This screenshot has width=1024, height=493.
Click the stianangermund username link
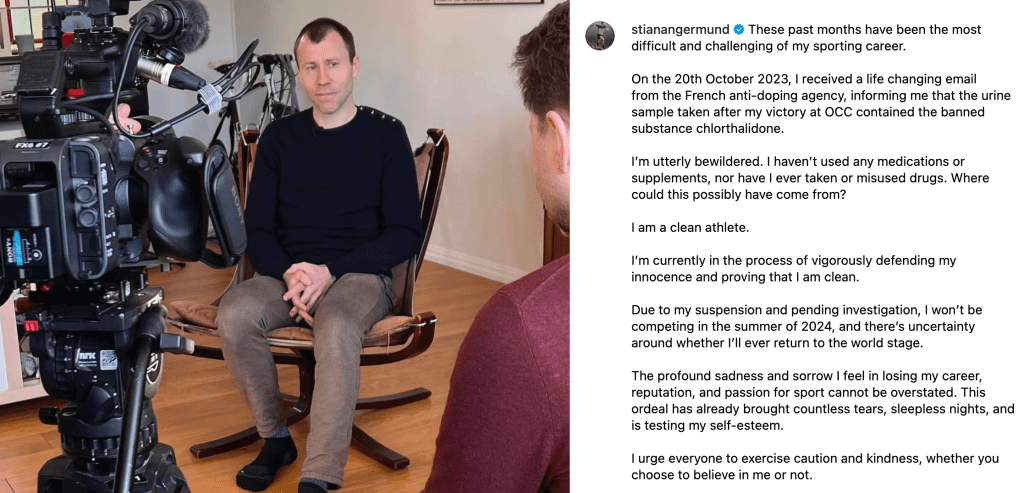tap(680, 30)
